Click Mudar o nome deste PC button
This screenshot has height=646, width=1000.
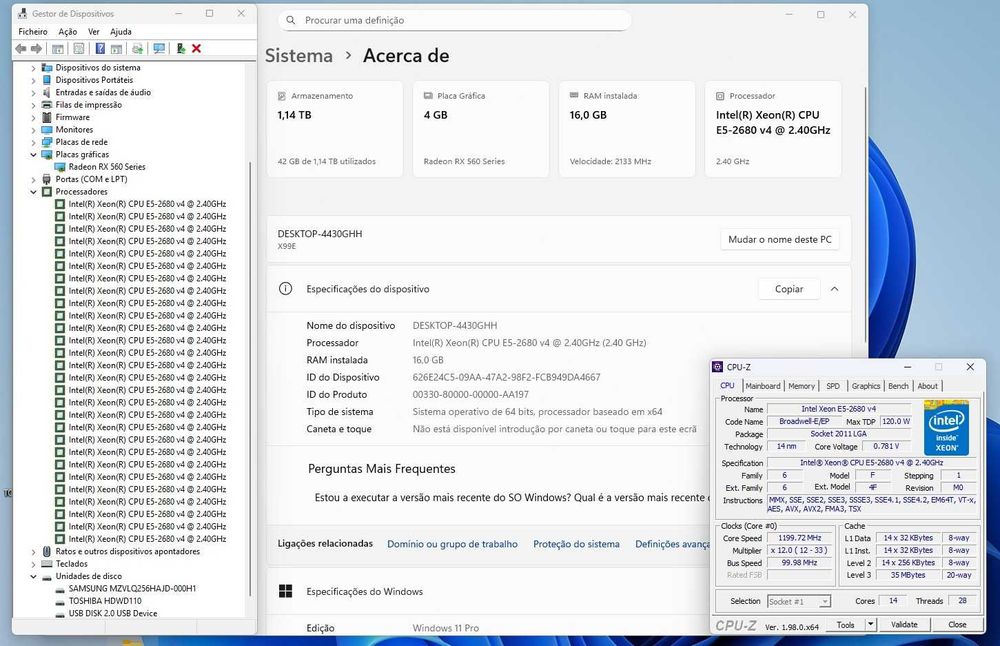point(780,239)
